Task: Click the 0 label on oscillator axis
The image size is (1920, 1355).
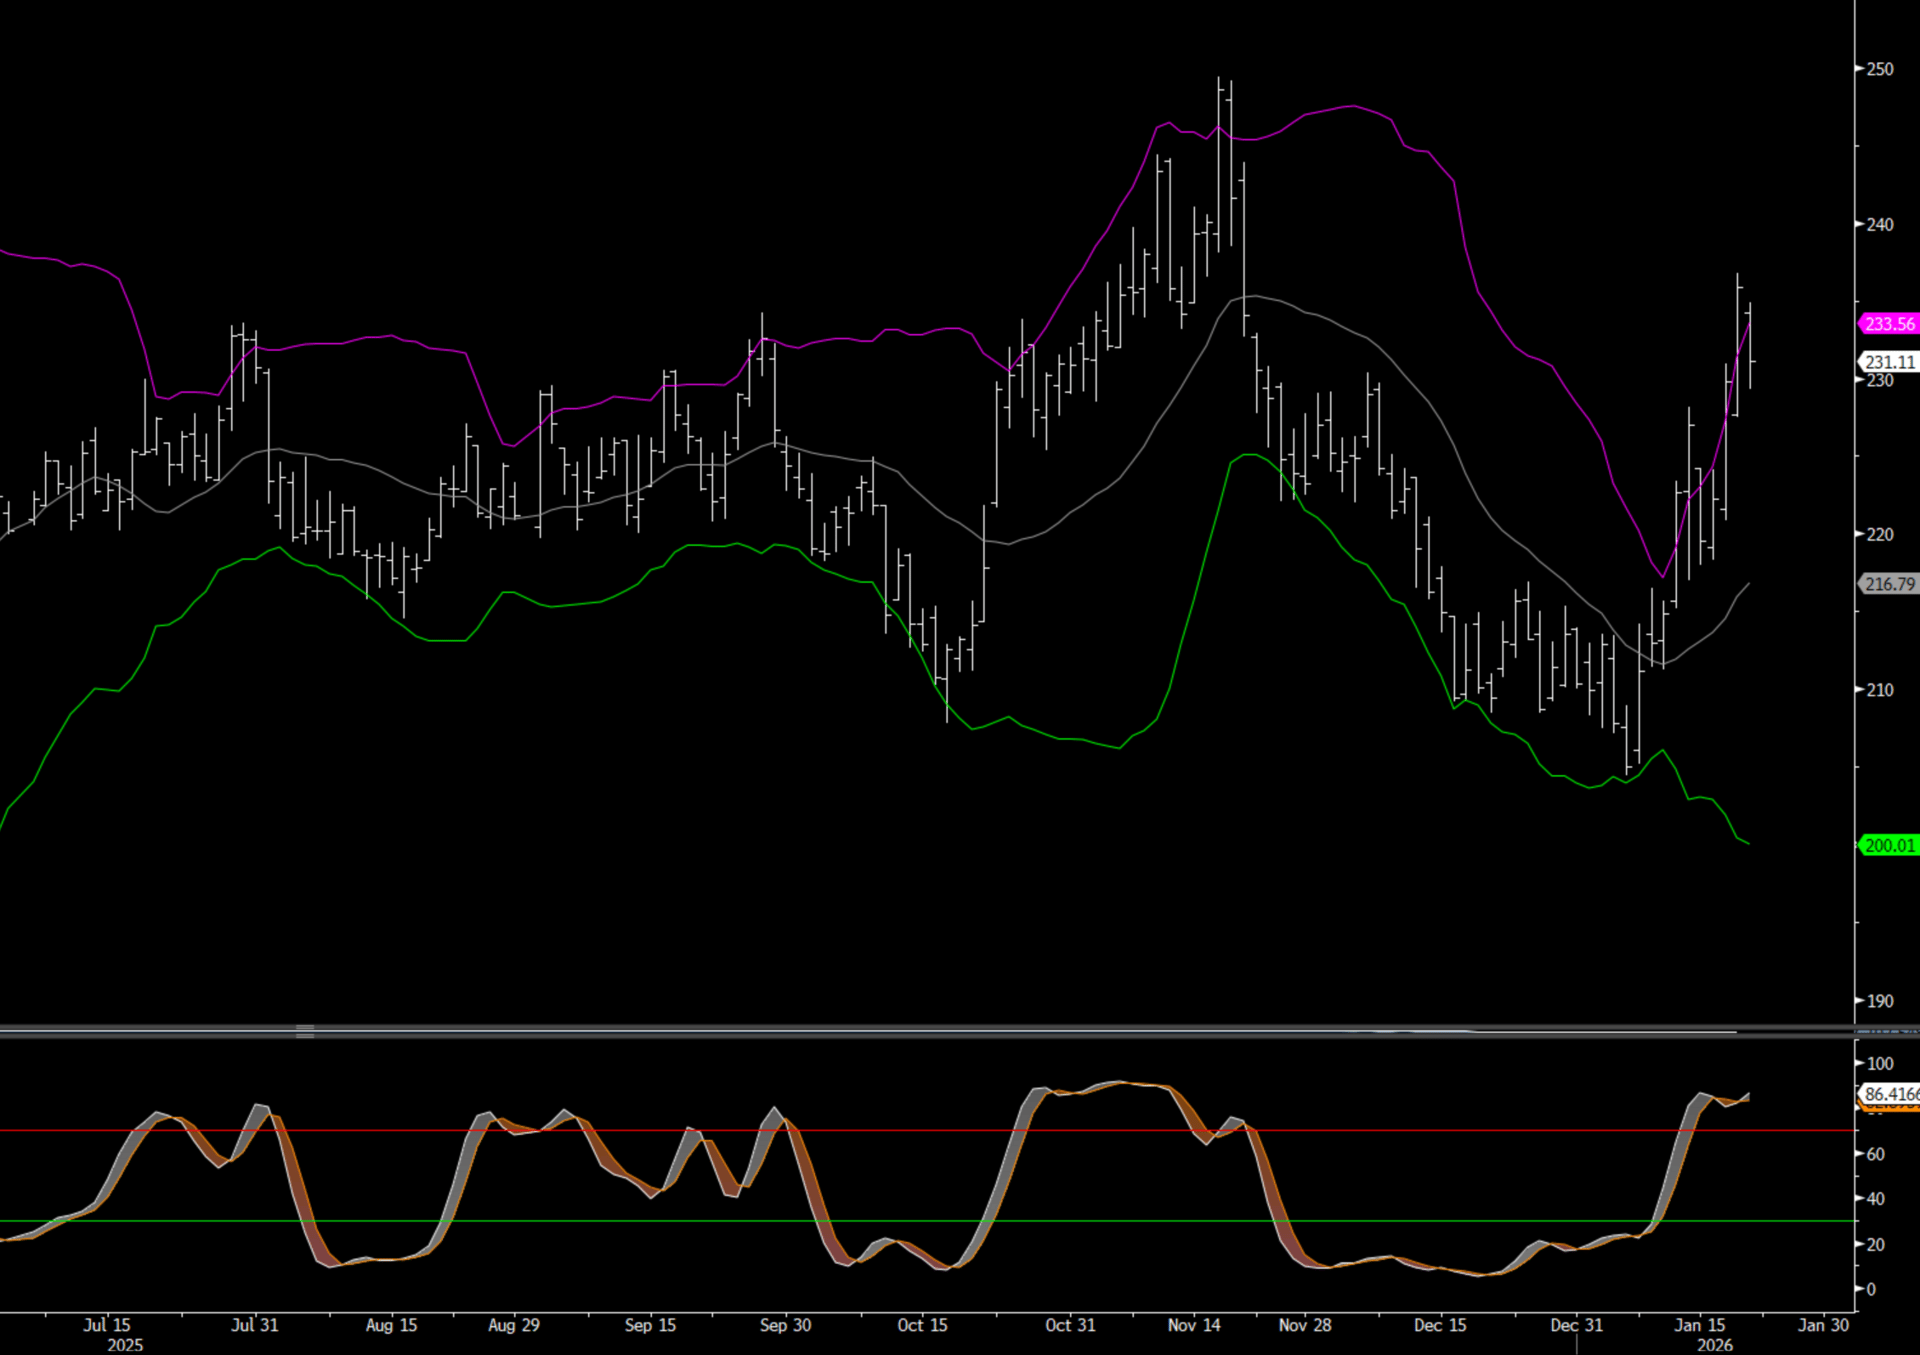Action: 1872,1290
